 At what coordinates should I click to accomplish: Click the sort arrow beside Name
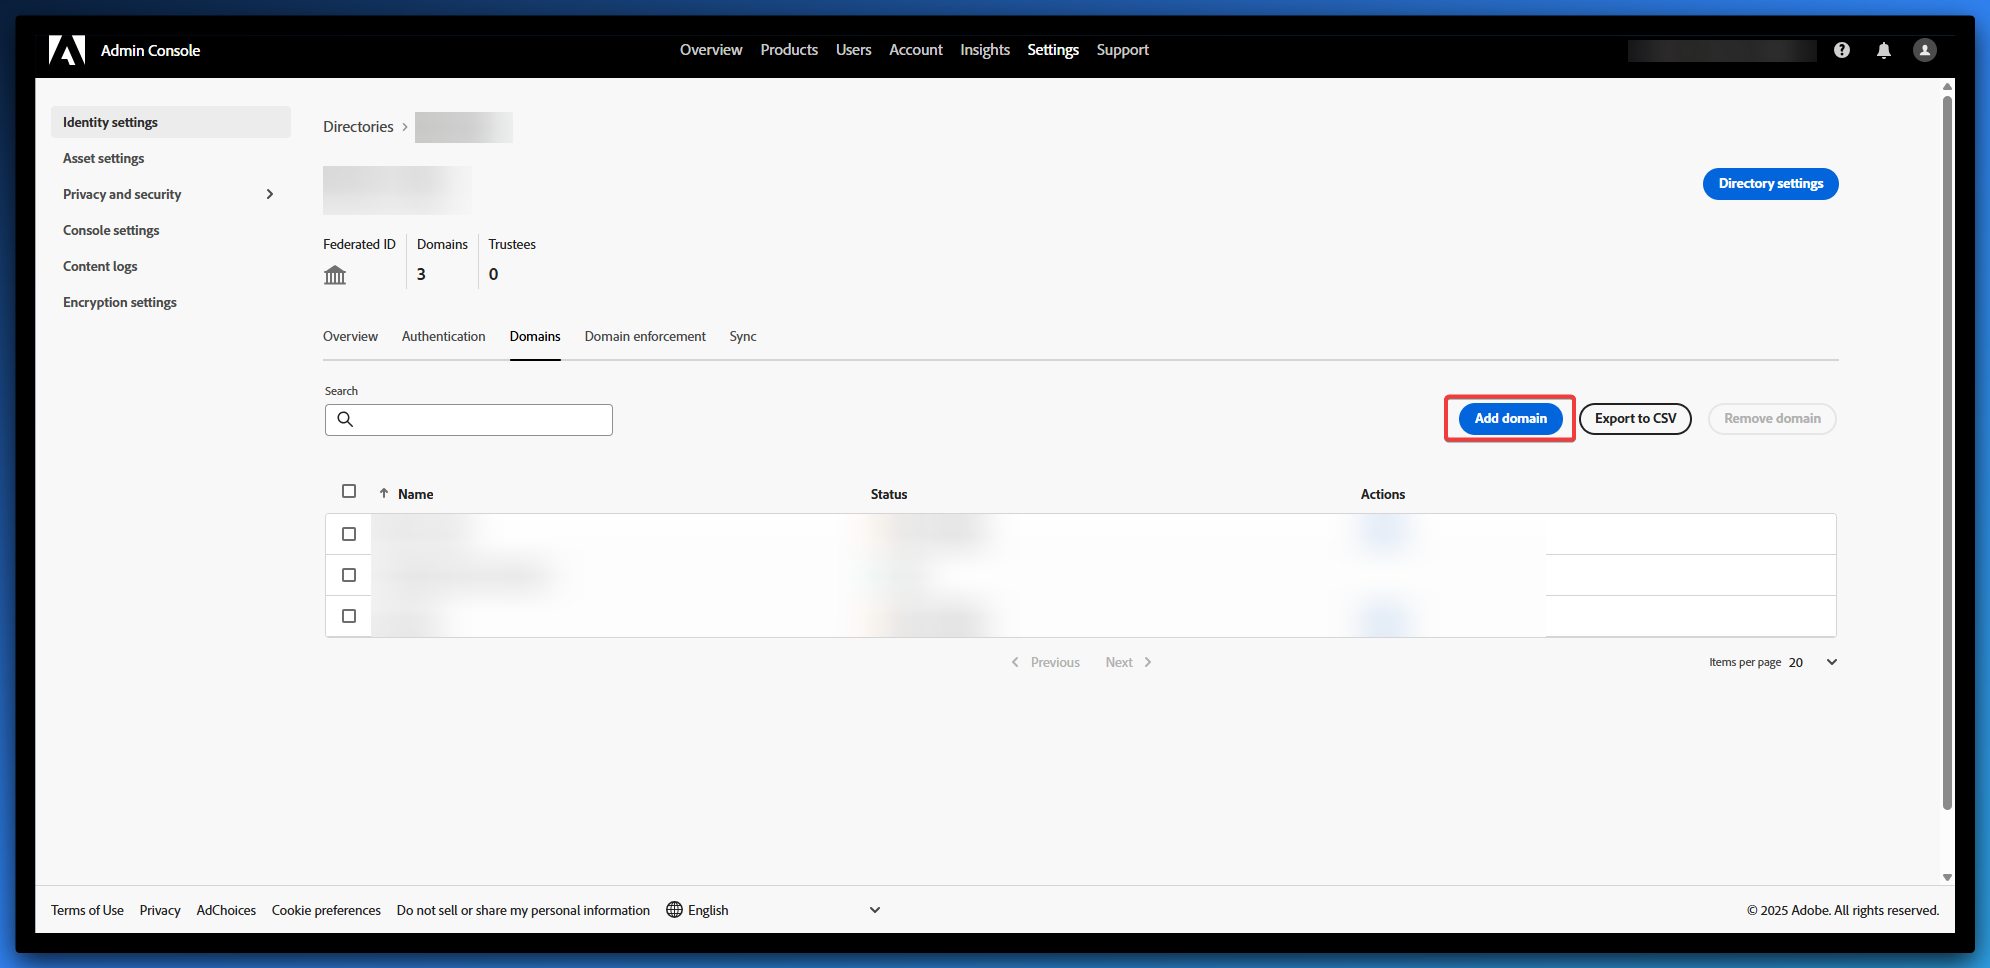coord(384,493)
